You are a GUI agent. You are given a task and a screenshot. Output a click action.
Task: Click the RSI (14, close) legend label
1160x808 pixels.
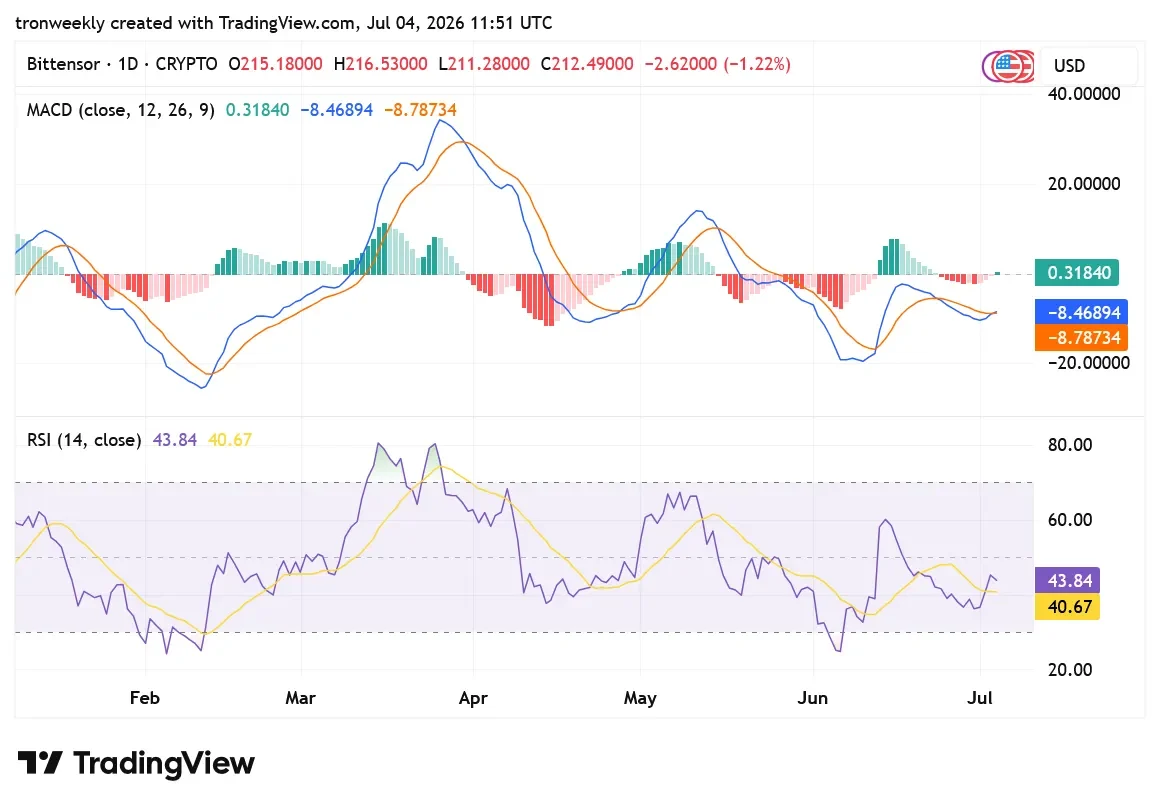click(84, 440)
